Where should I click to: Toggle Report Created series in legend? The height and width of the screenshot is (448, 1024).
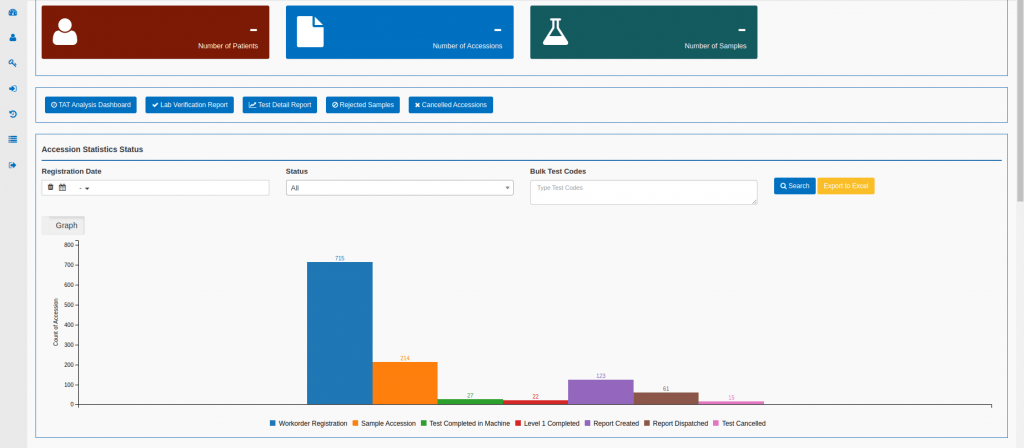pyautogui.click(x=611, y=424)
